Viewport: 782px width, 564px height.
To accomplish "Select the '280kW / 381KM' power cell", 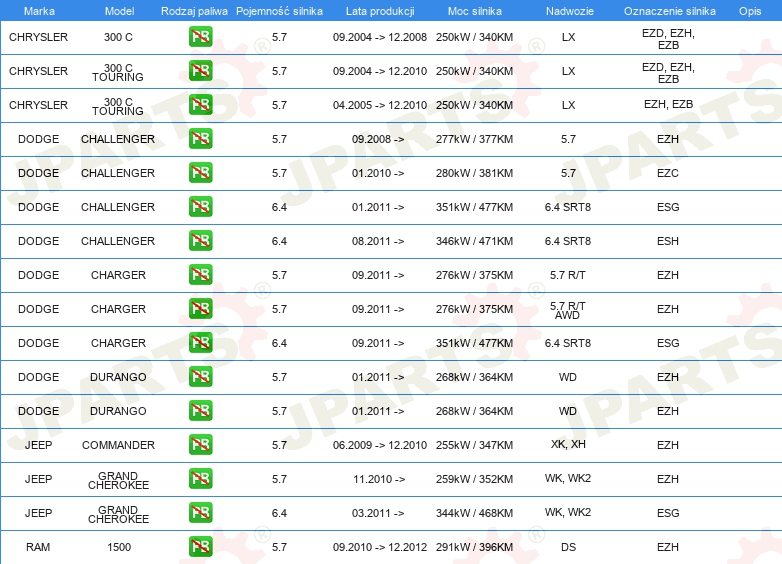I will tap(474, 173).
